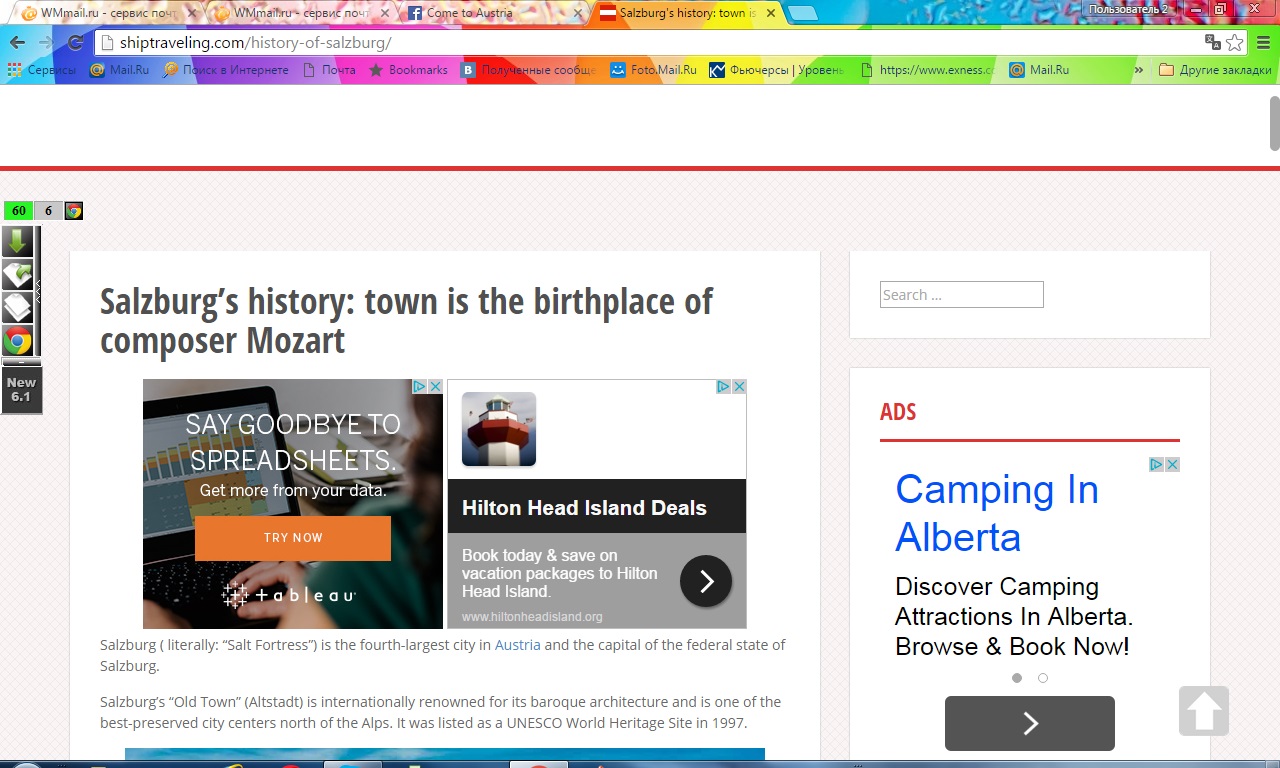Open the translate page icon in address bar
Image resolution: width=1280 pixels, height=768 pixels.
[x=1212, y=42]
